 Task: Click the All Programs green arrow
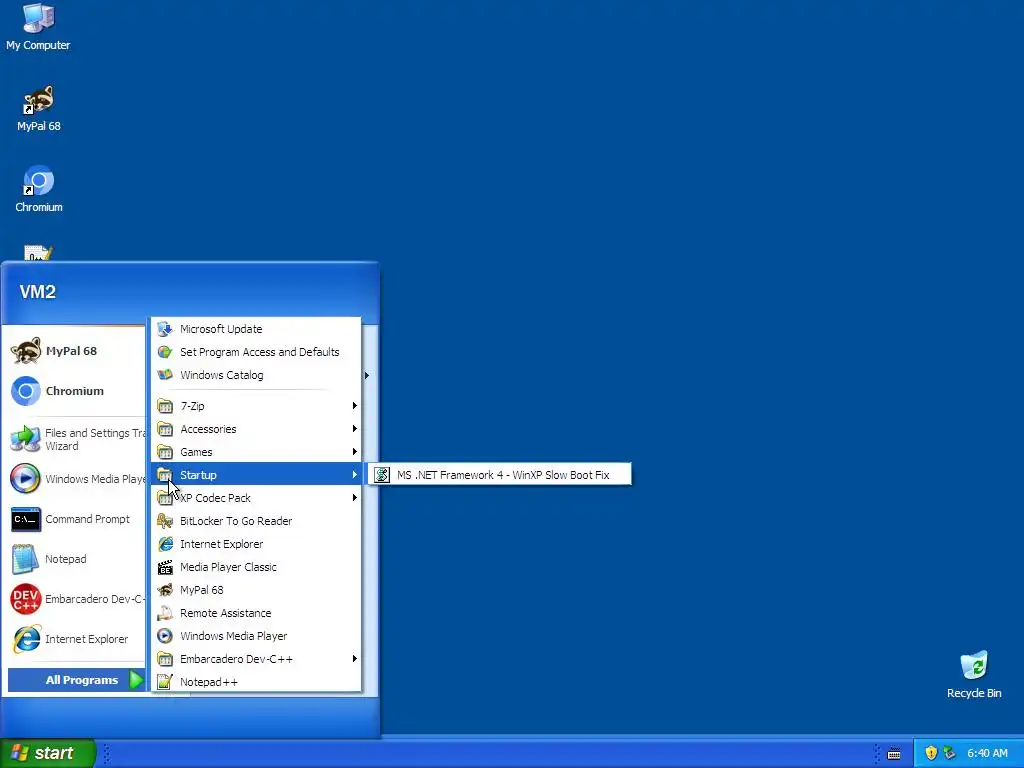click(135, 680)
